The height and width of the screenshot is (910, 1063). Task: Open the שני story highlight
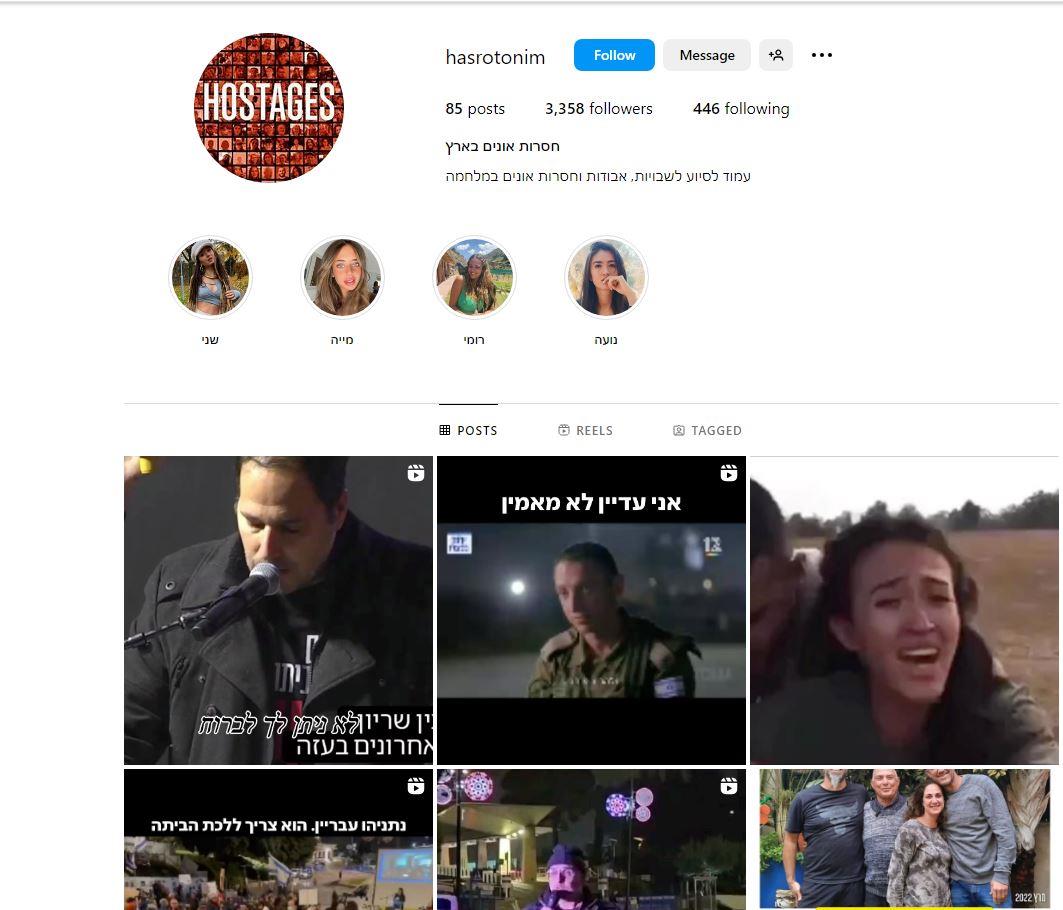[x=210, y=278]
